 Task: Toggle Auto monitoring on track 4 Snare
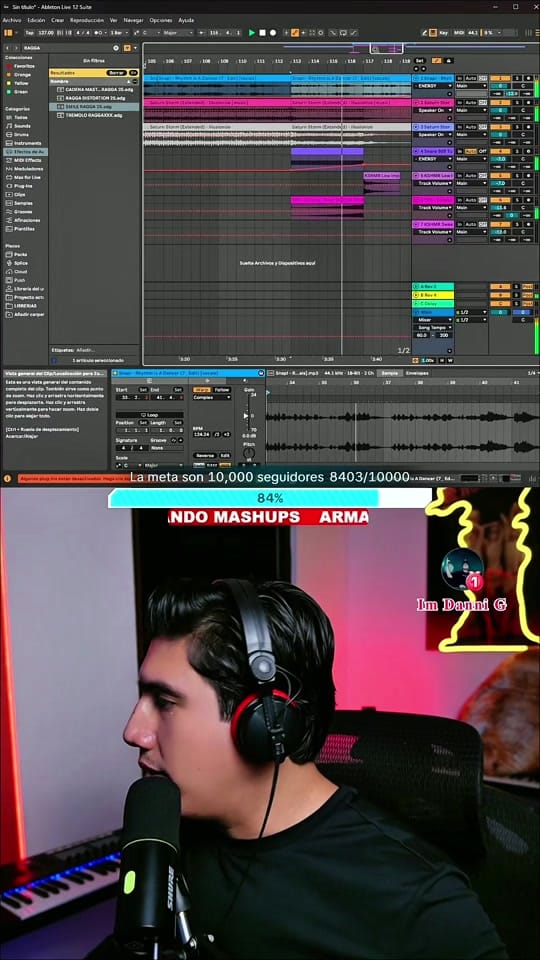point(470,151)
